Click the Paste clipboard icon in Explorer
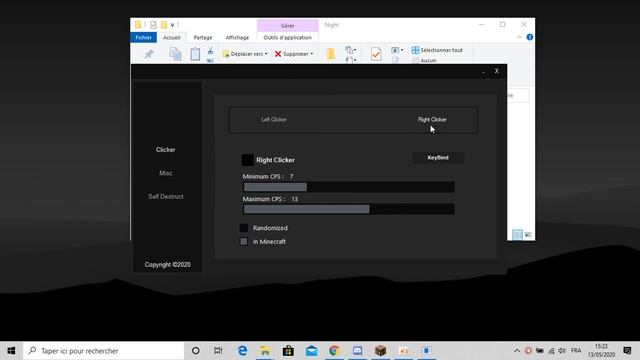 (195, 54)
